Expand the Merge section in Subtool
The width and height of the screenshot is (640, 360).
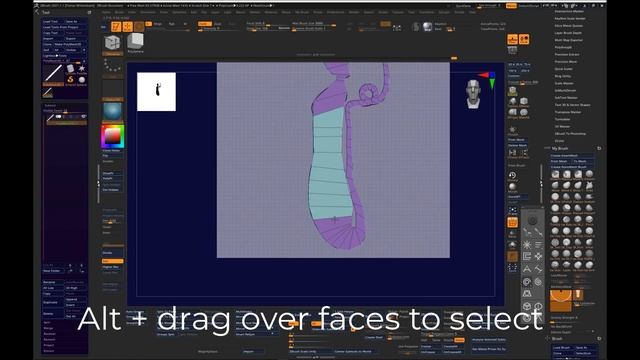(x=48, y=328)
